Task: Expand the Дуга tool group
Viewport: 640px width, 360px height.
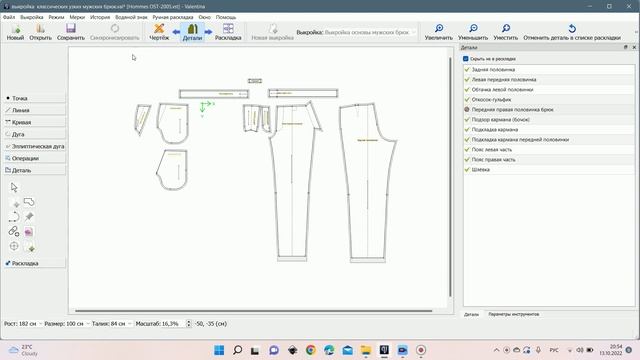Action: 34,134
